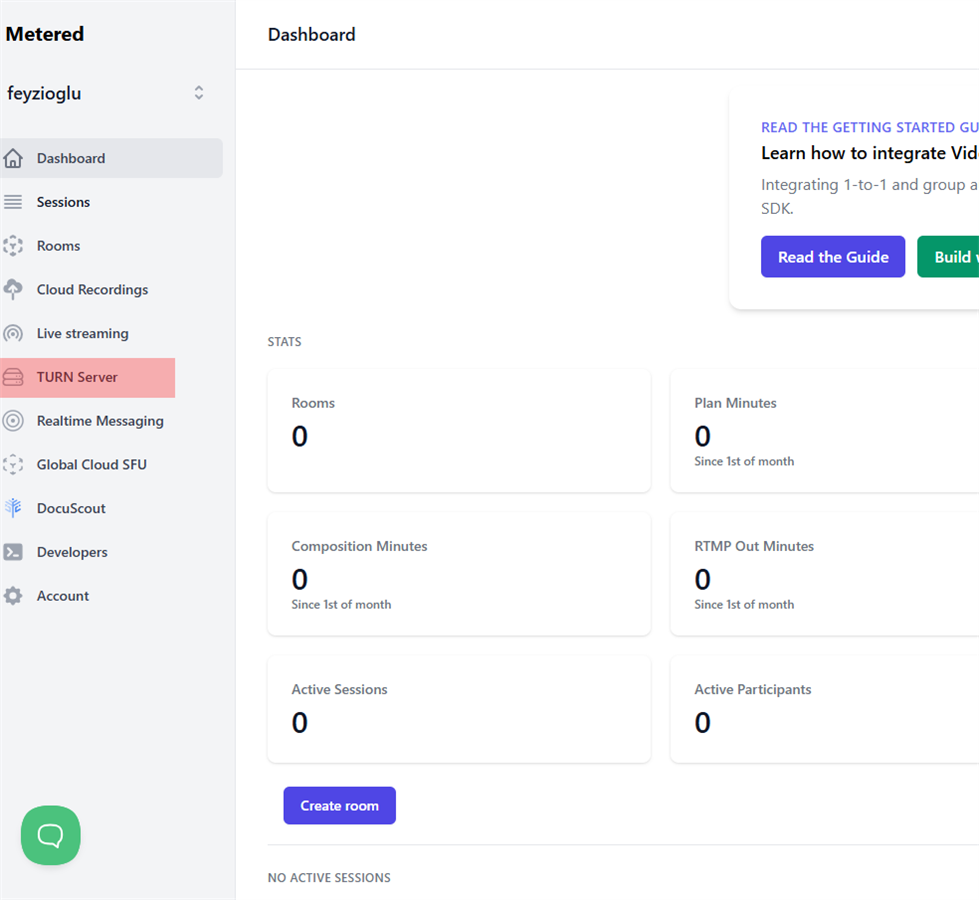Click the green Build button
Image resolution: width=979 pixels, height=900 pixels.
tap(948, 257)
